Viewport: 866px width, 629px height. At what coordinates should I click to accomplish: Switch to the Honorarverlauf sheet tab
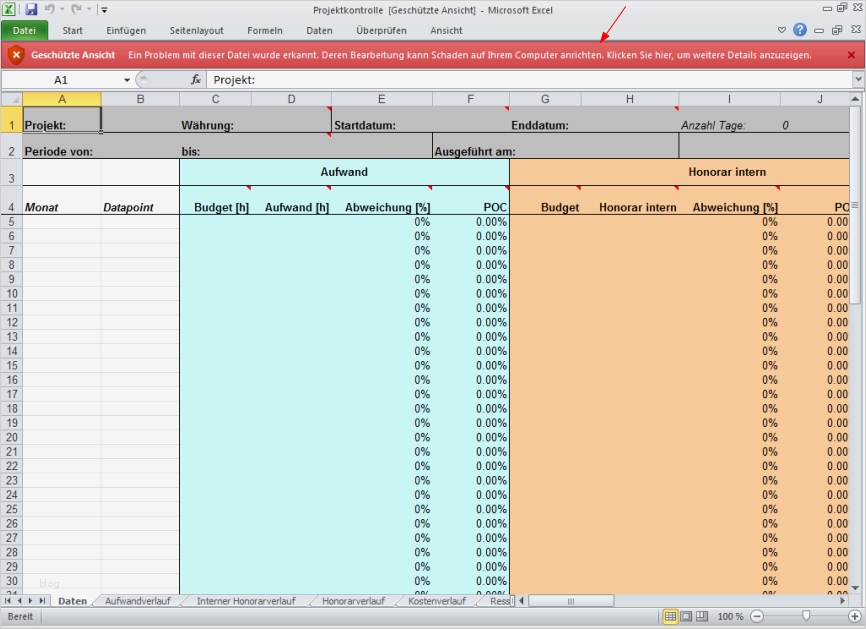353,601
